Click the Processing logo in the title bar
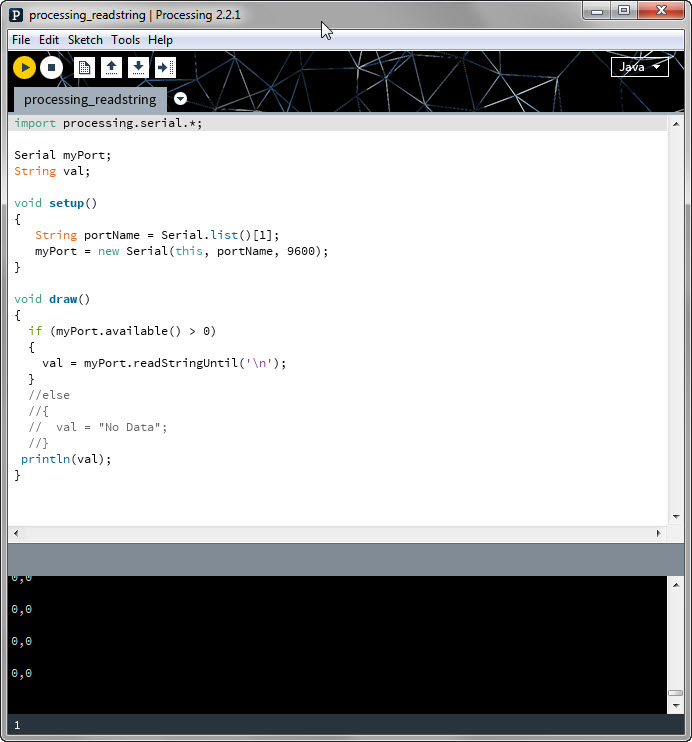692x742 pixels. tap(16, 15)
